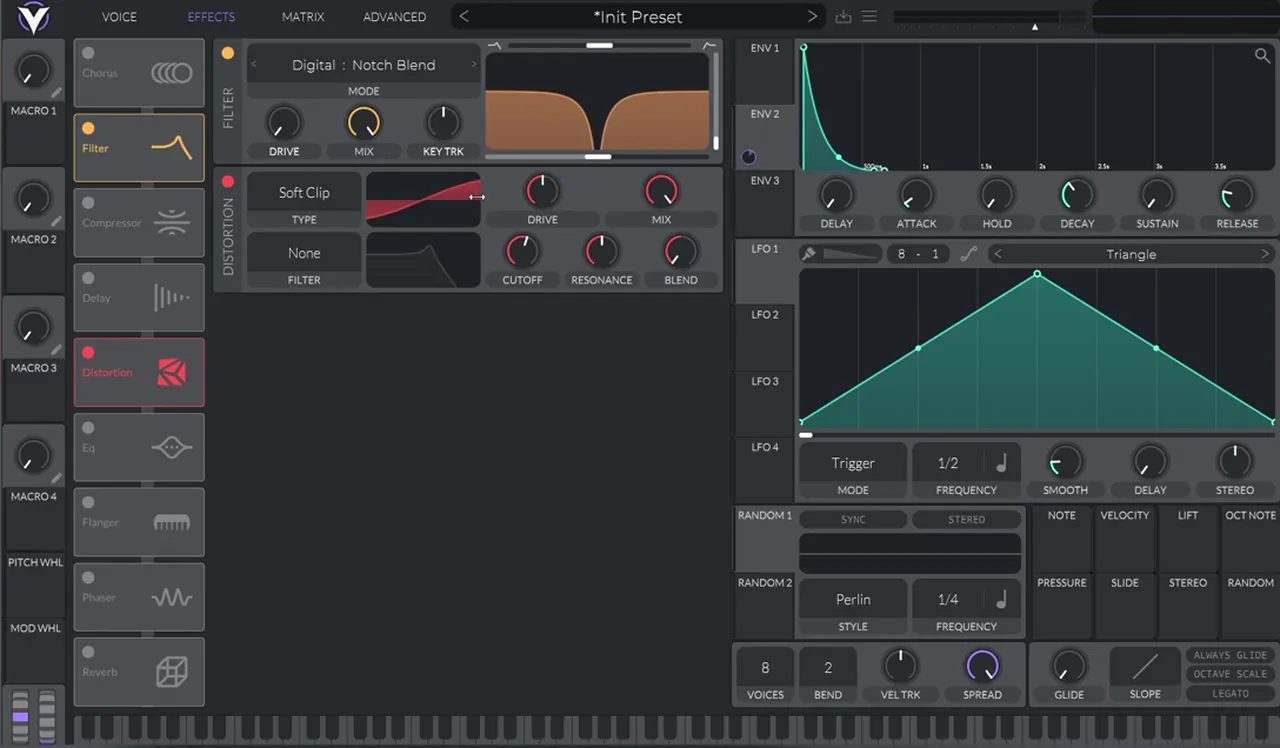Click the Vital logo icon
1280x748 pixels.
click(x=35, y=16)
